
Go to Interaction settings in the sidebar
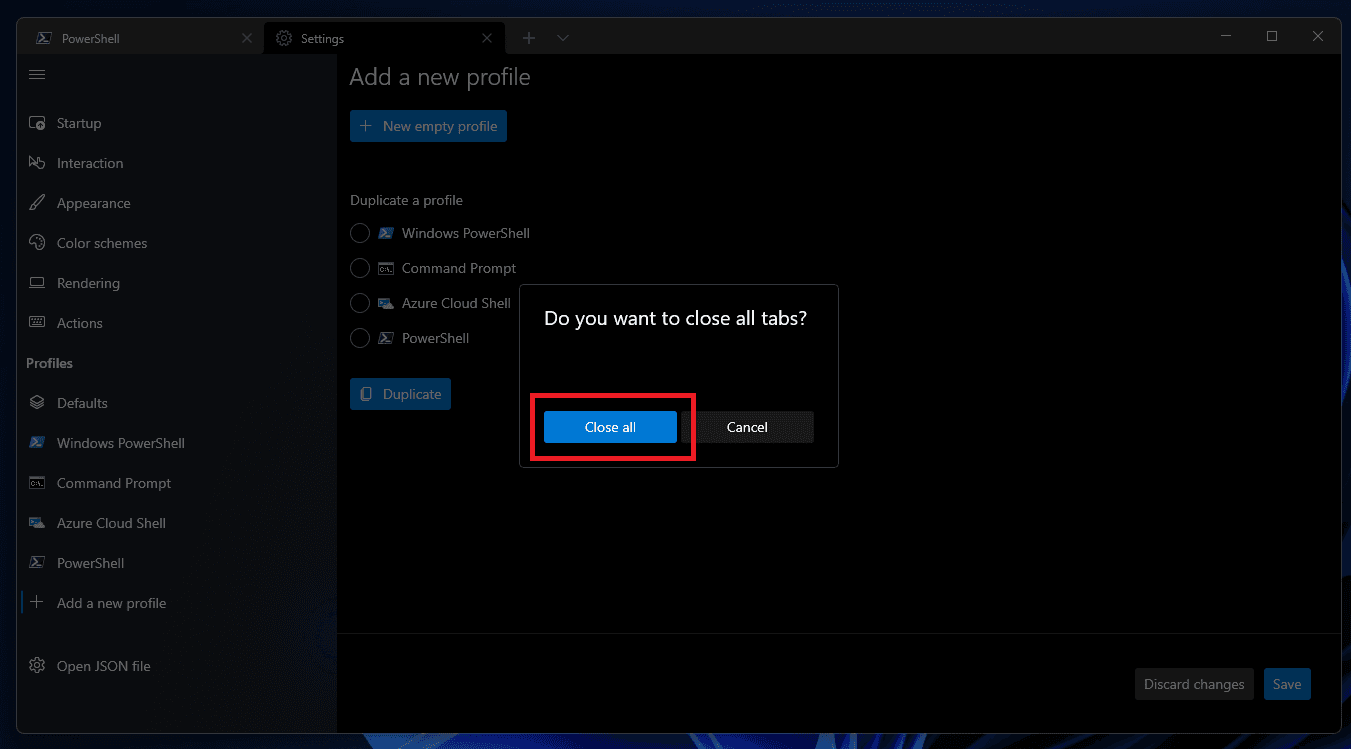click(x=177, y=163)
